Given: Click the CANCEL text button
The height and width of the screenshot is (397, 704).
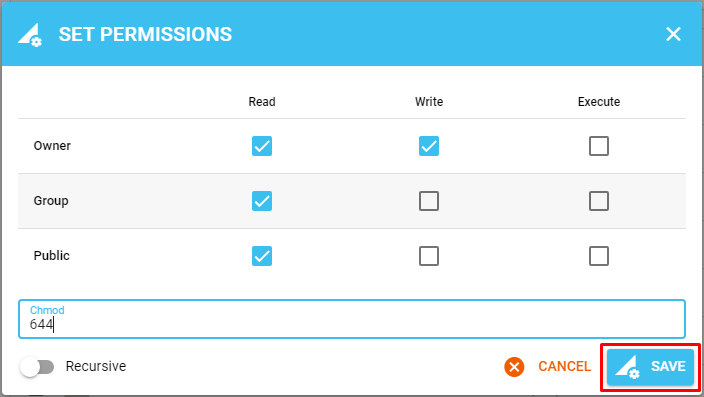Looking at the screenshot, I should pyautogui.click(x=564, y=366).
